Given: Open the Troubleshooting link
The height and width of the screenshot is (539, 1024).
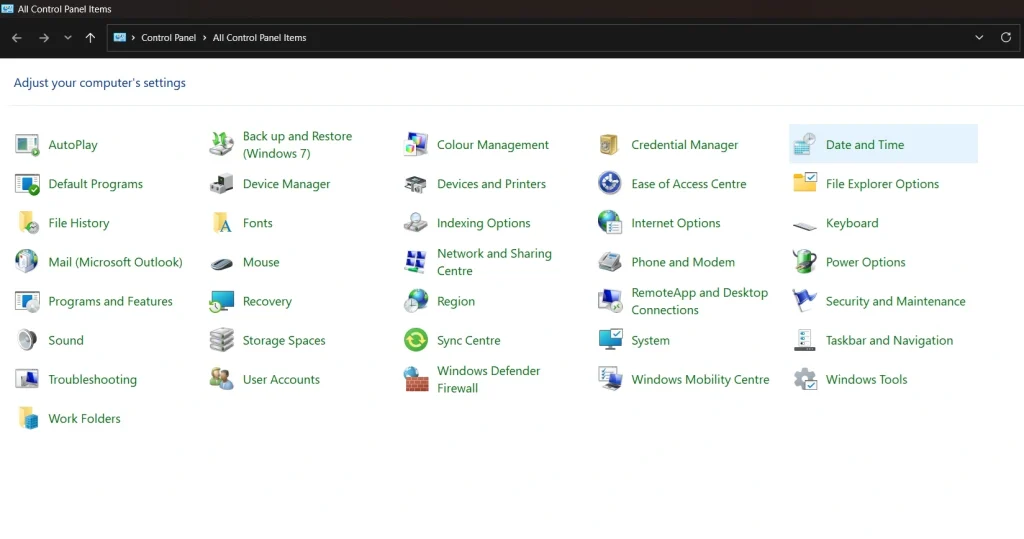Looking at the screenshot, I should click(x=93, y=380).
